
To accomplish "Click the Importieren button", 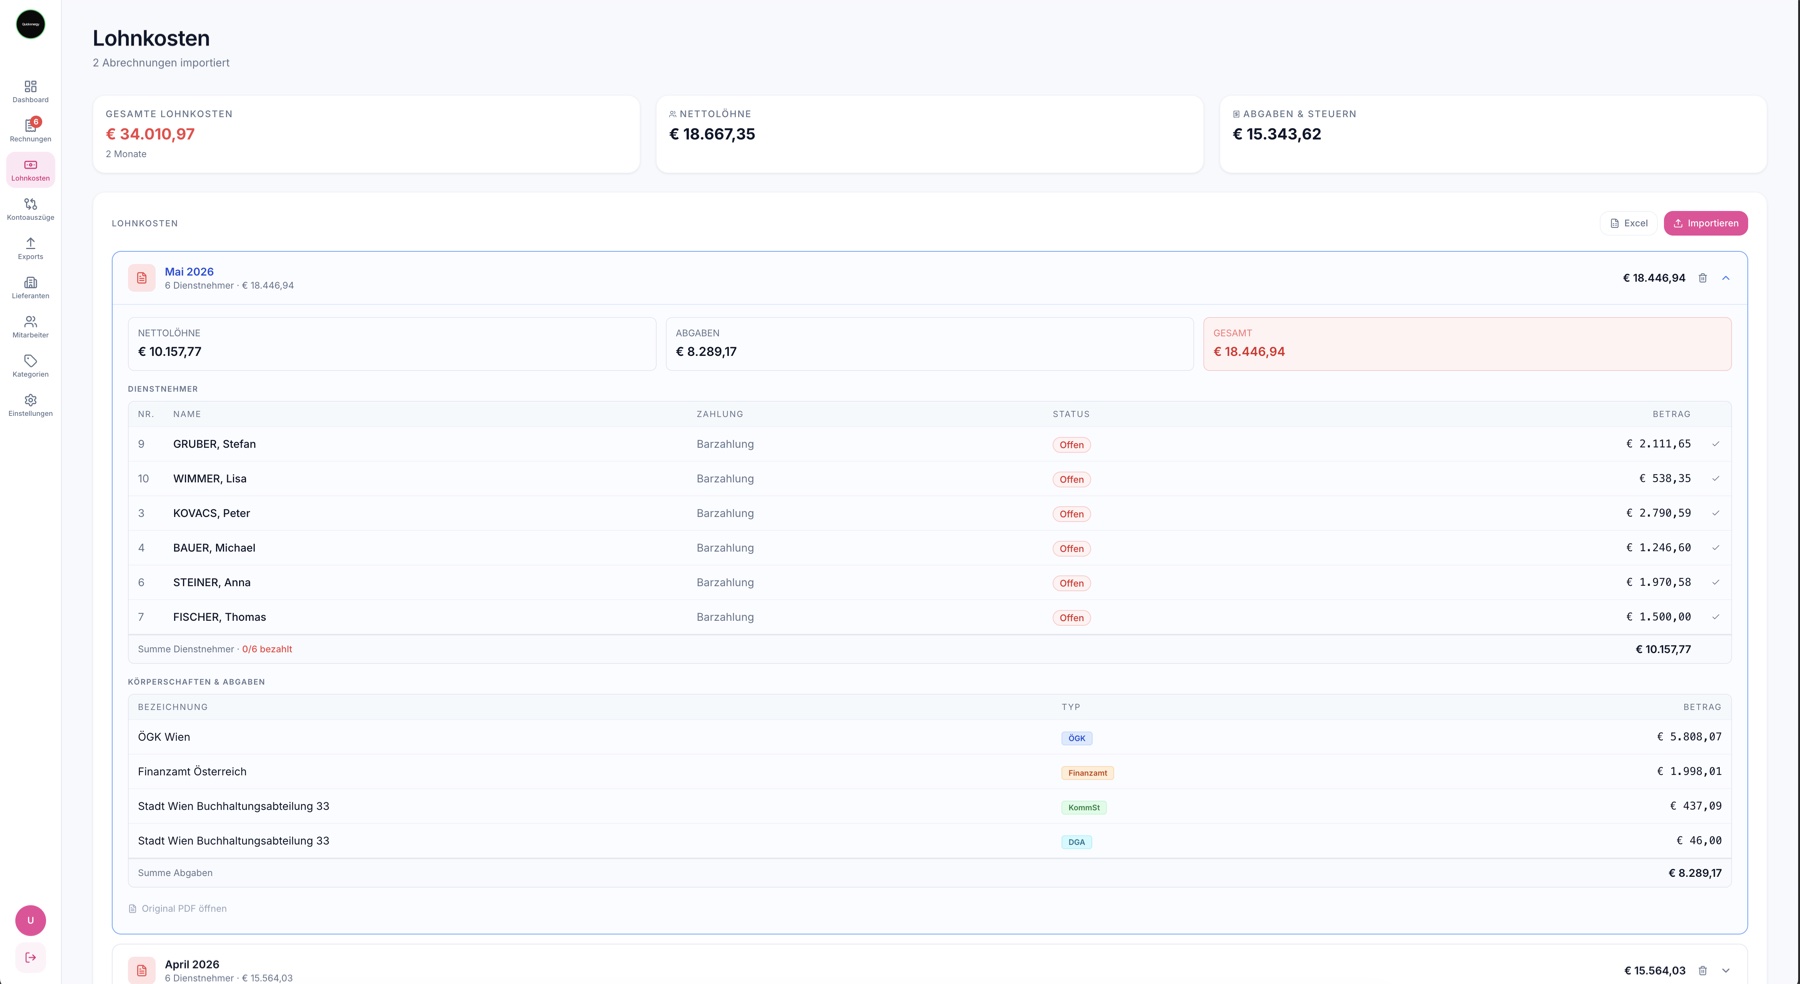I will (x=1705, y=223).
